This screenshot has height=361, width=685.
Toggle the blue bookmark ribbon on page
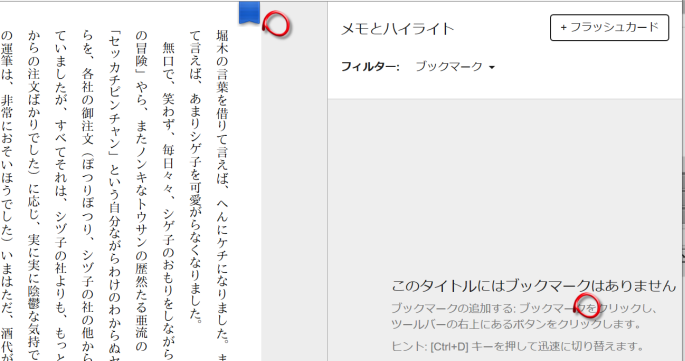[249, 12]
